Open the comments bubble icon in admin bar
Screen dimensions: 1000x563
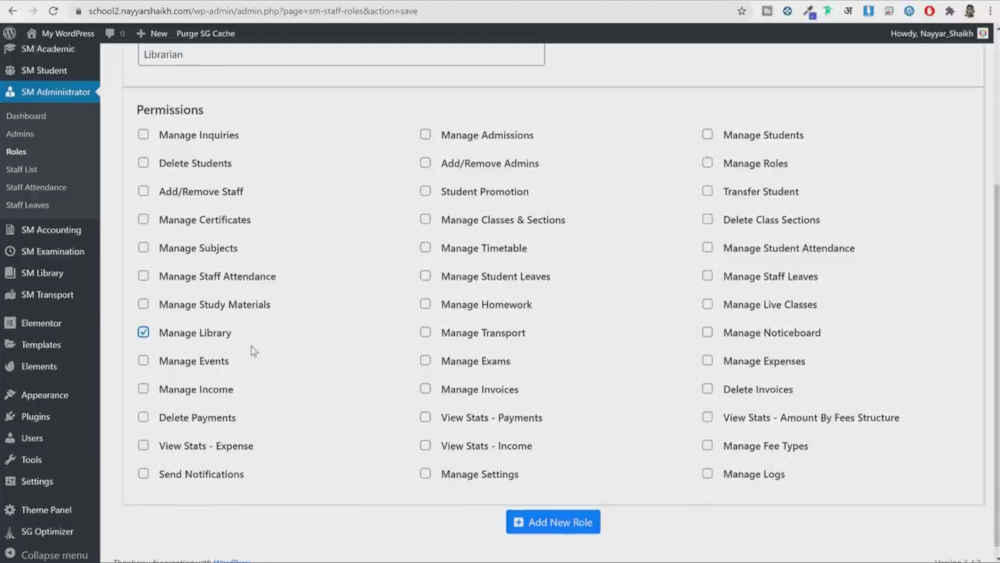tap(110, 33)
